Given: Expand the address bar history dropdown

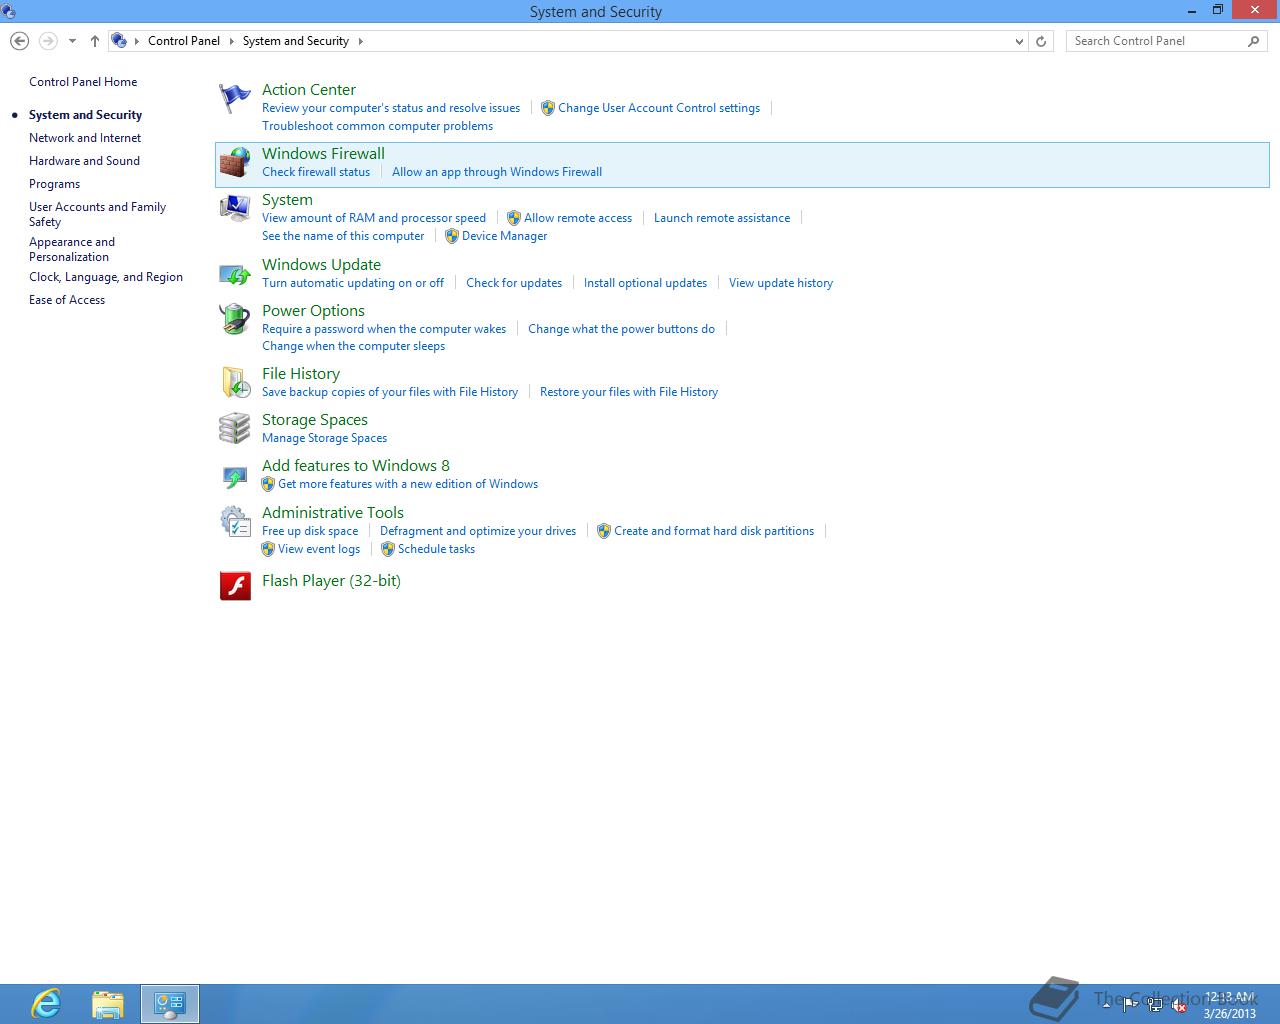Looking at the screenshot, I should pos(1019,41).
